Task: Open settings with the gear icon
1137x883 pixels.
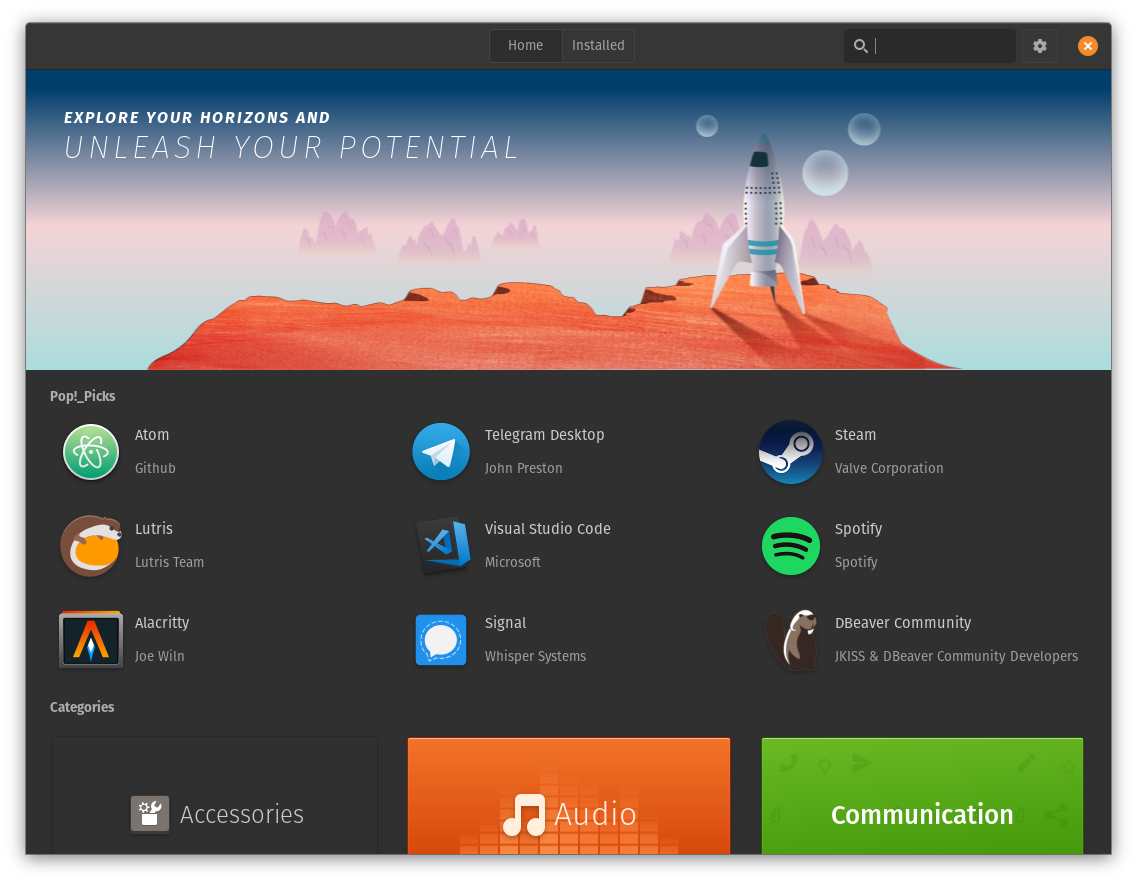Action: [x=1040, y=46]
